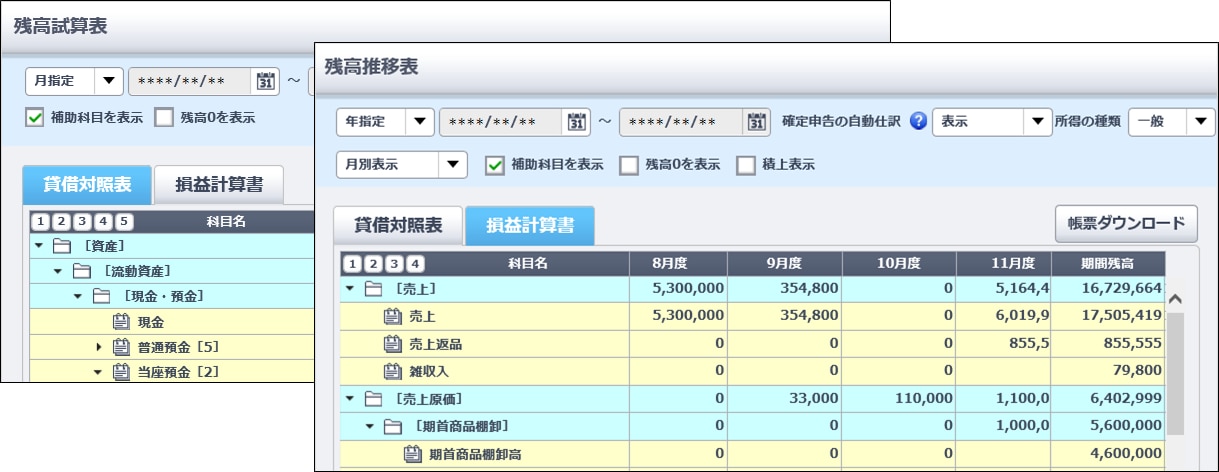Check 残高0を表示 in 残高試算表
1219x472 pixels.
(164, 117)
